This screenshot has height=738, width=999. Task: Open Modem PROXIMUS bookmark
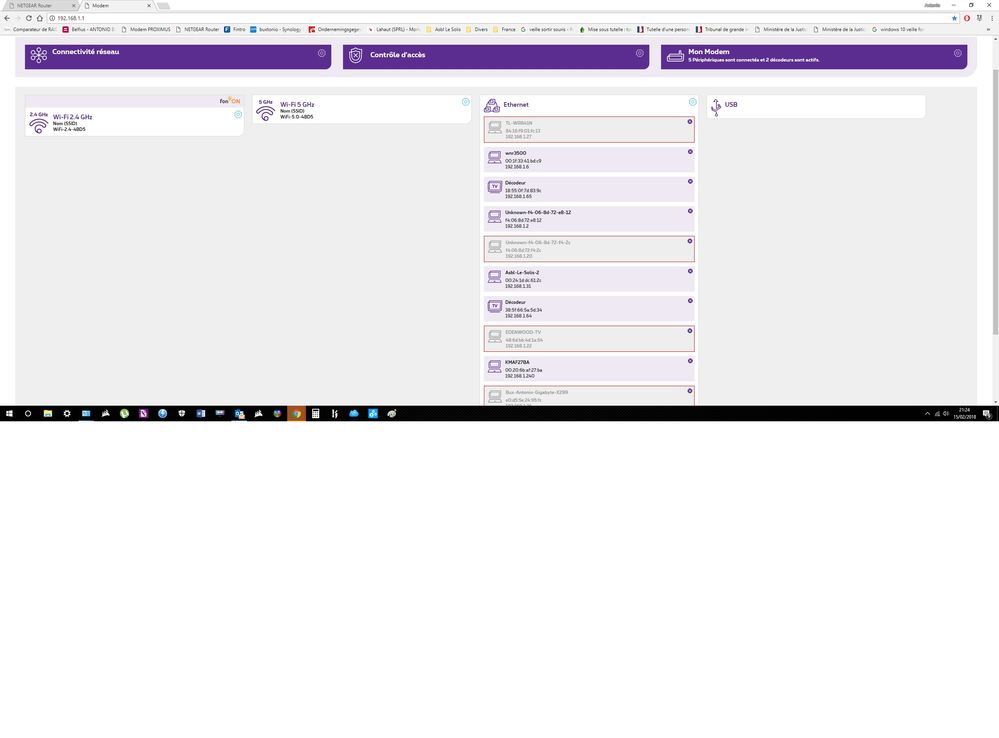(x=146, y=29)
